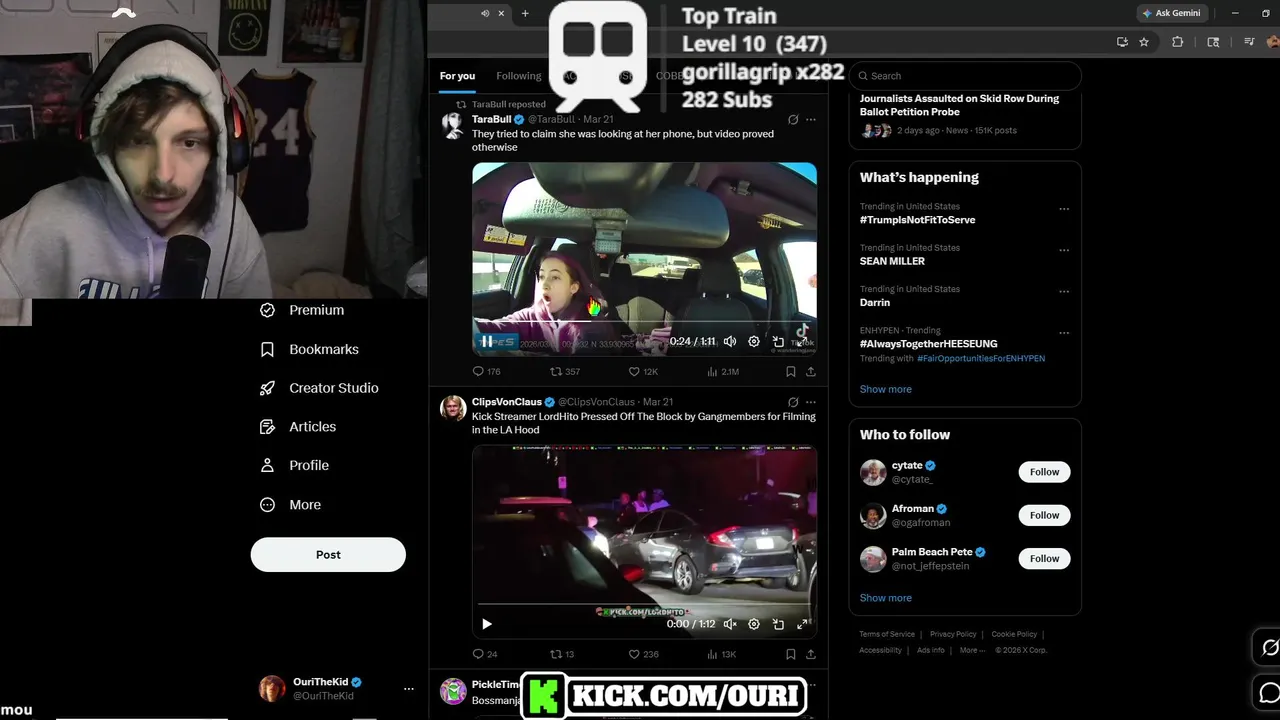Open options for #TrumpIsNotFitToServe trend

1064,209
